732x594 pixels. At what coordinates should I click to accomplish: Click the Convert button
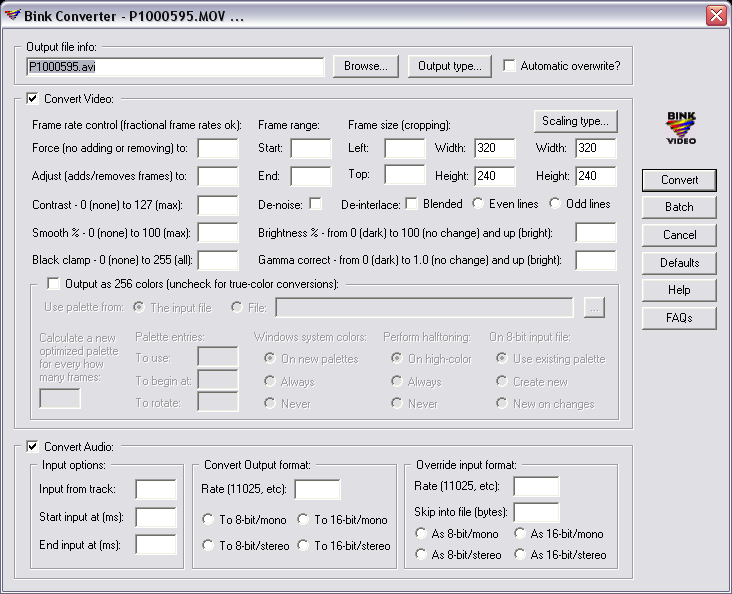(679, 180)
